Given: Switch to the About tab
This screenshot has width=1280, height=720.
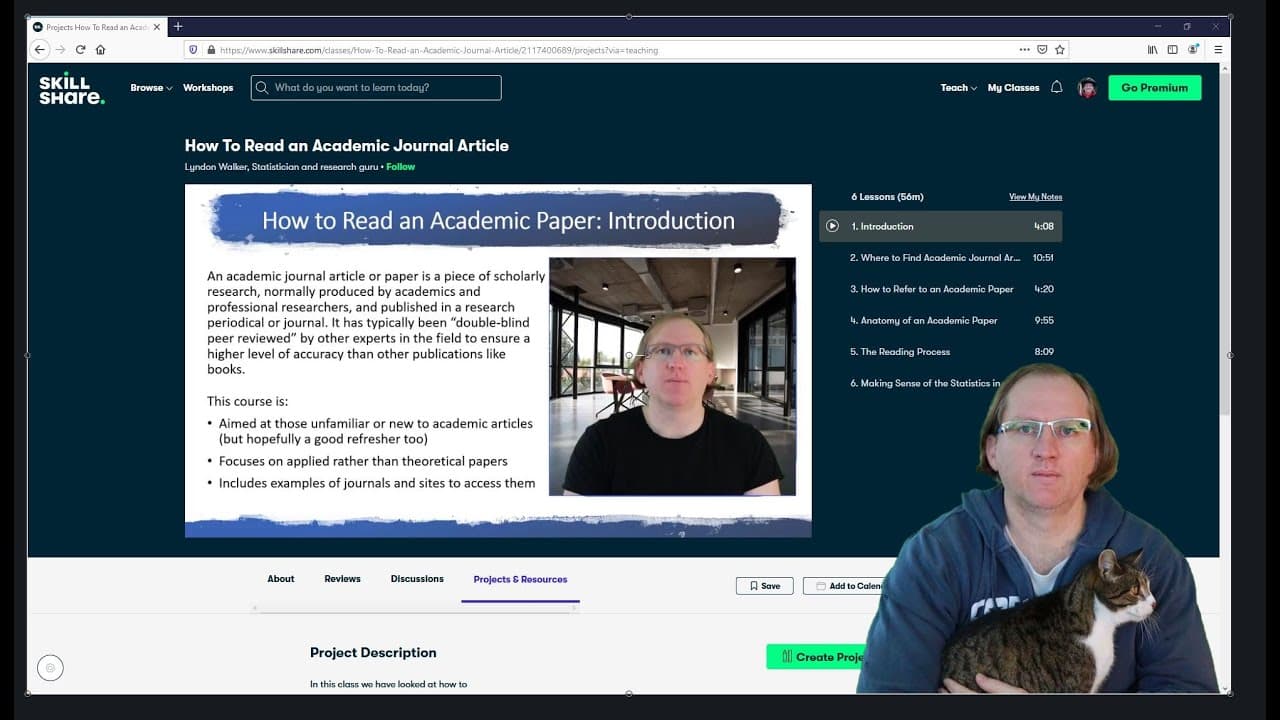Looking at the screenshot, I should [x=281, y=579].
